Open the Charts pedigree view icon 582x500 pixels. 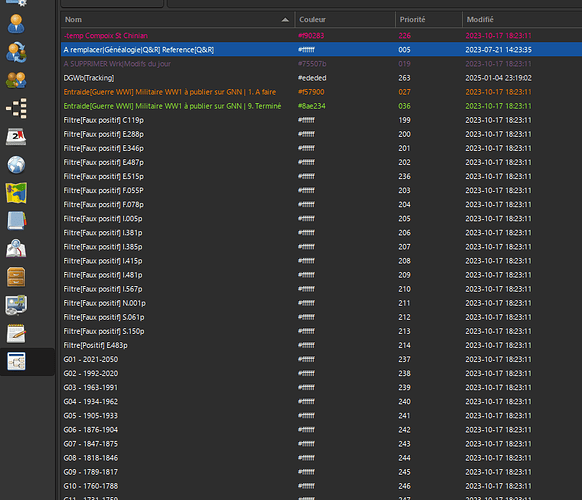(16, 108)
